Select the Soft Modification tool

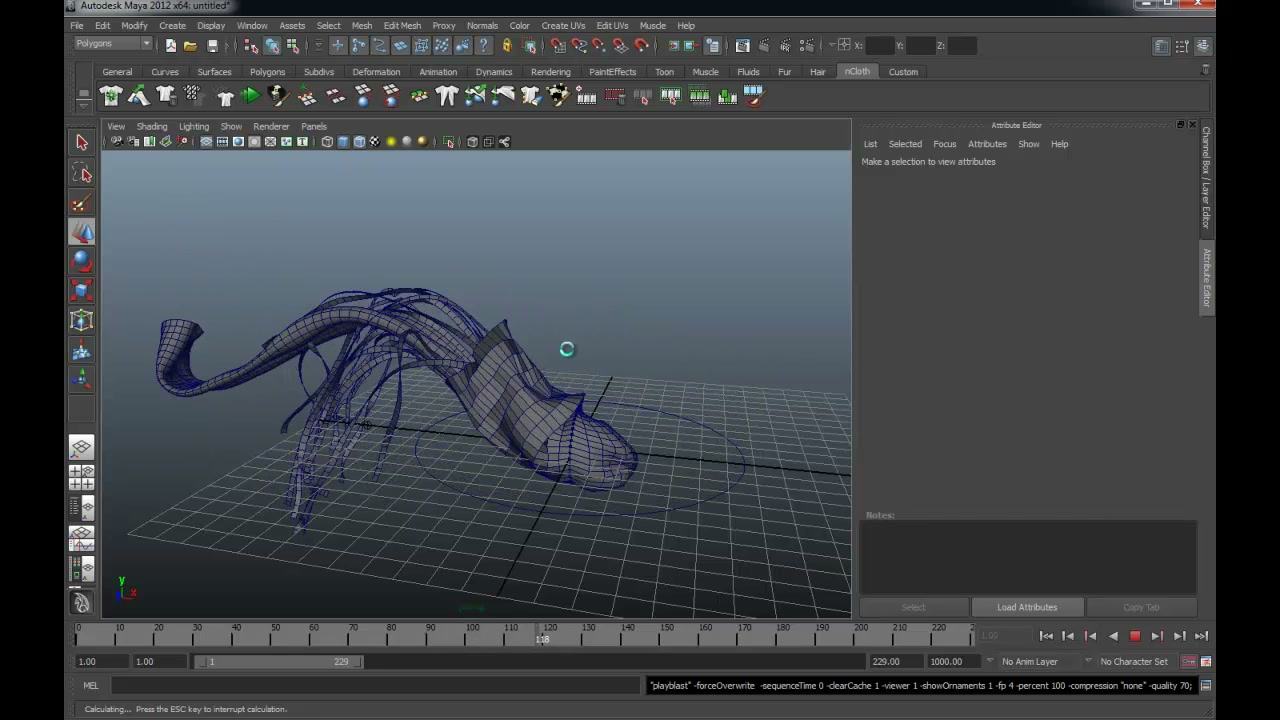pyautogui.click(x=82, y=351)
